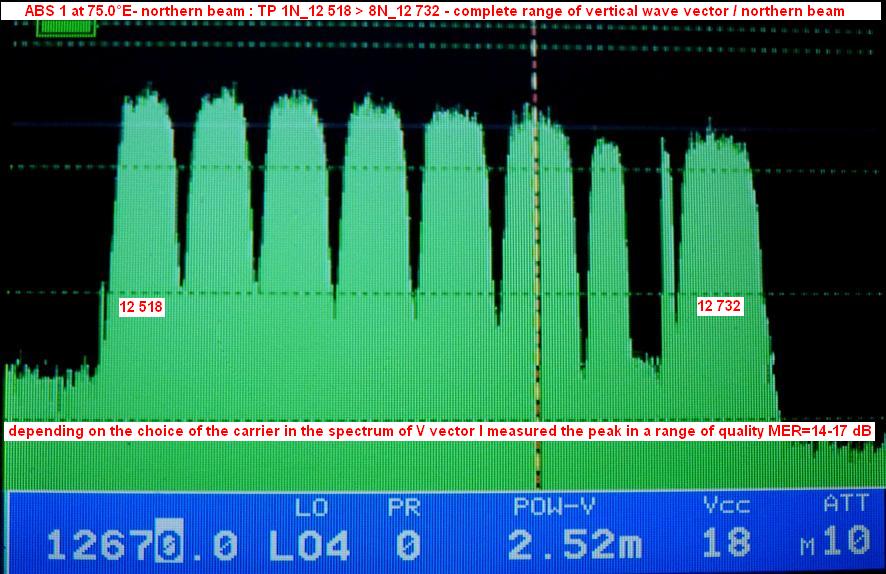This screenshot has height=574, width=886.
Task: Click the ATT attenuation label
Action: tap(845, 507)
